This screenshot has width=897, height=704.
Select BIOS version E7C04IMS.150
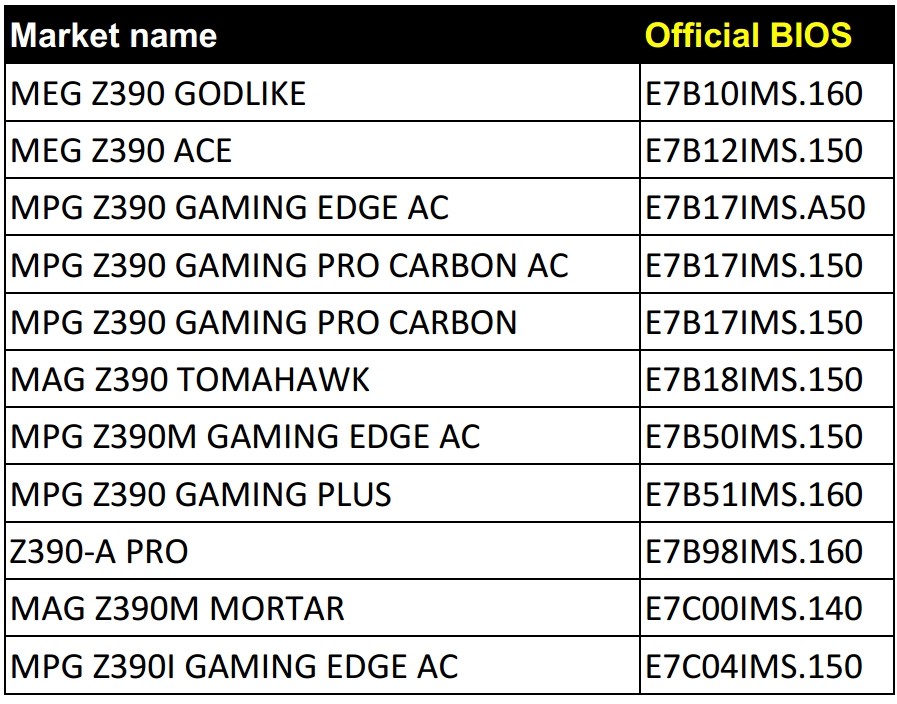tap(754, 665)
